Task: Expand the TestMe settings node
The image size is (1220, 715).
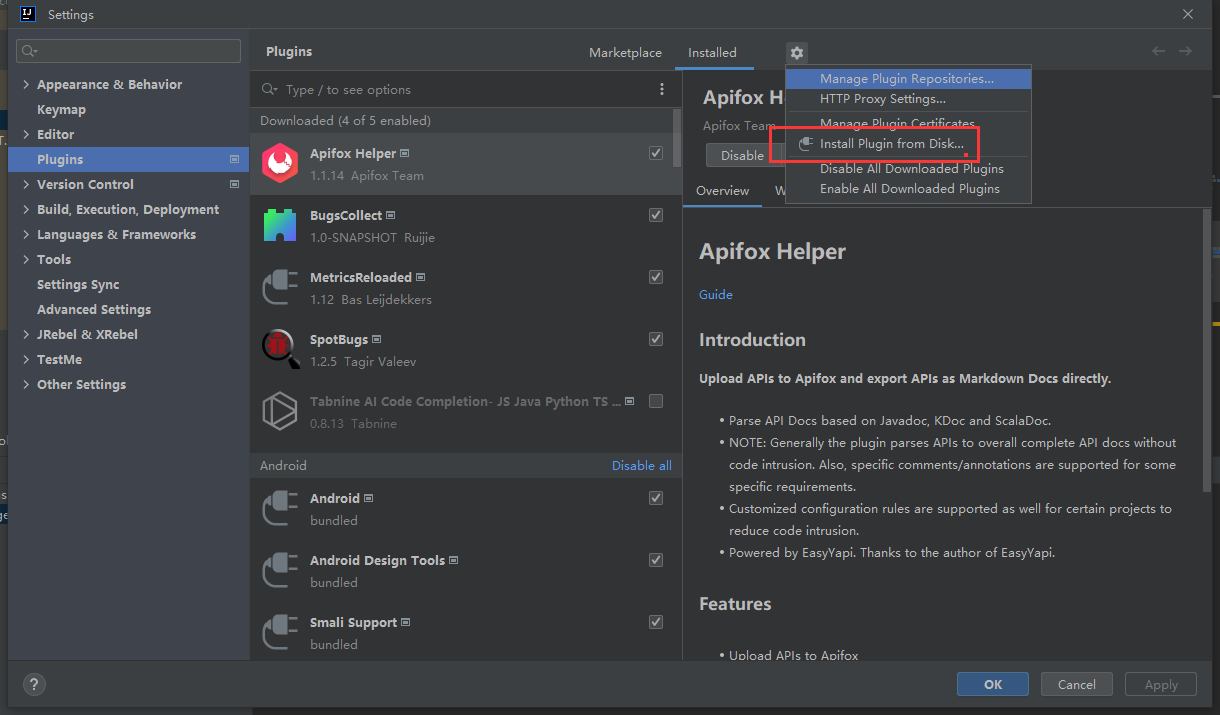Action: (26, 360)
